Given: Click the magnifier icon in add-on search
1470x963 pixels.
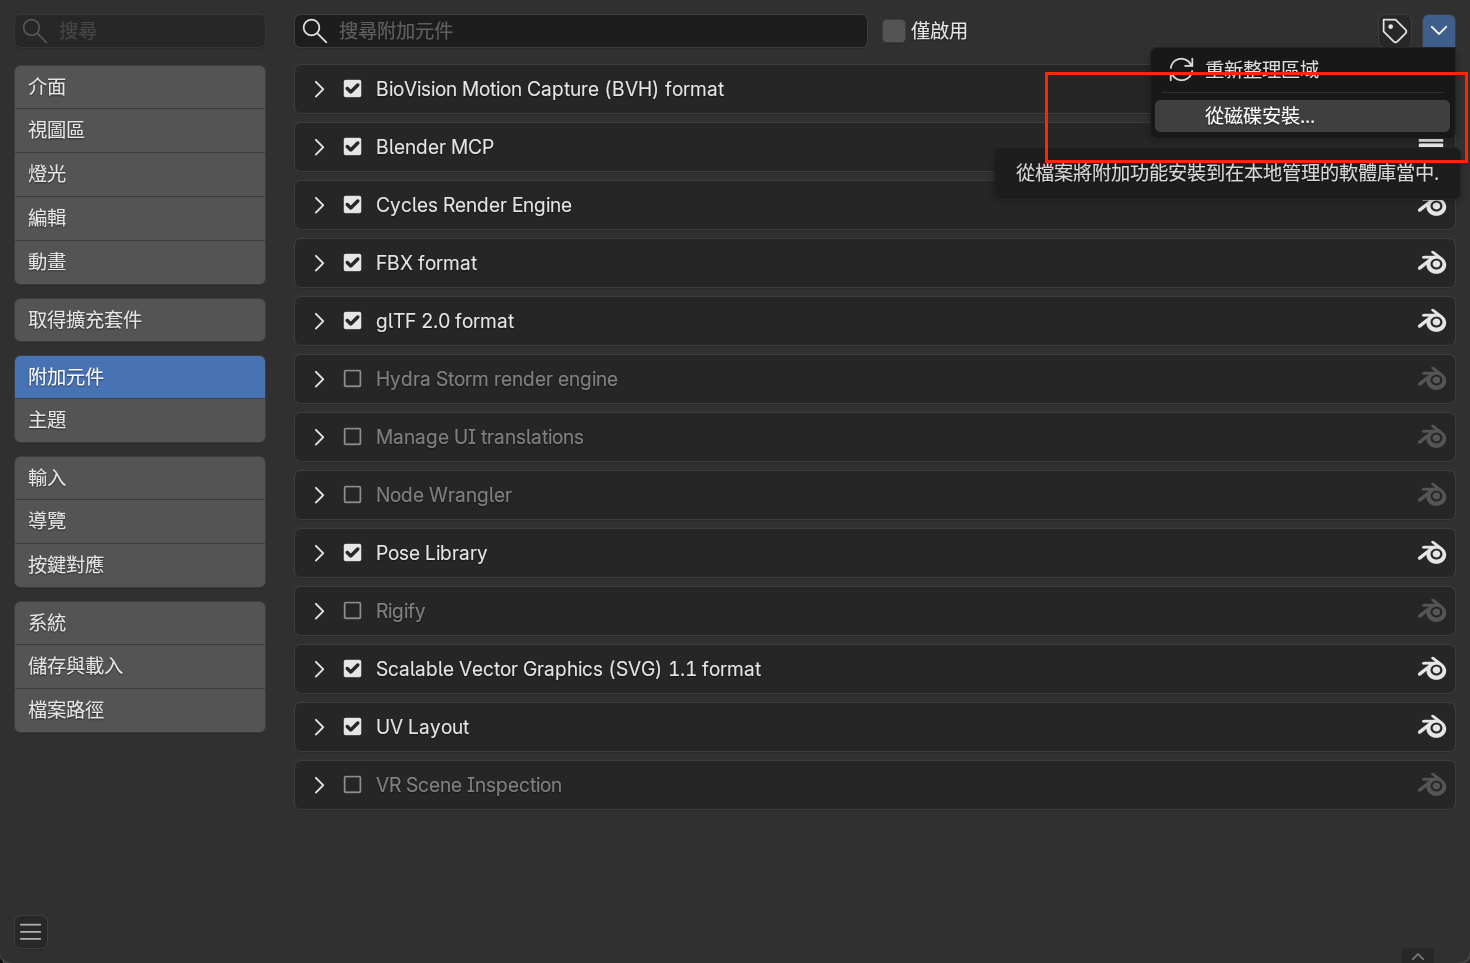Looking at the screenshot, I should (315, 31).
